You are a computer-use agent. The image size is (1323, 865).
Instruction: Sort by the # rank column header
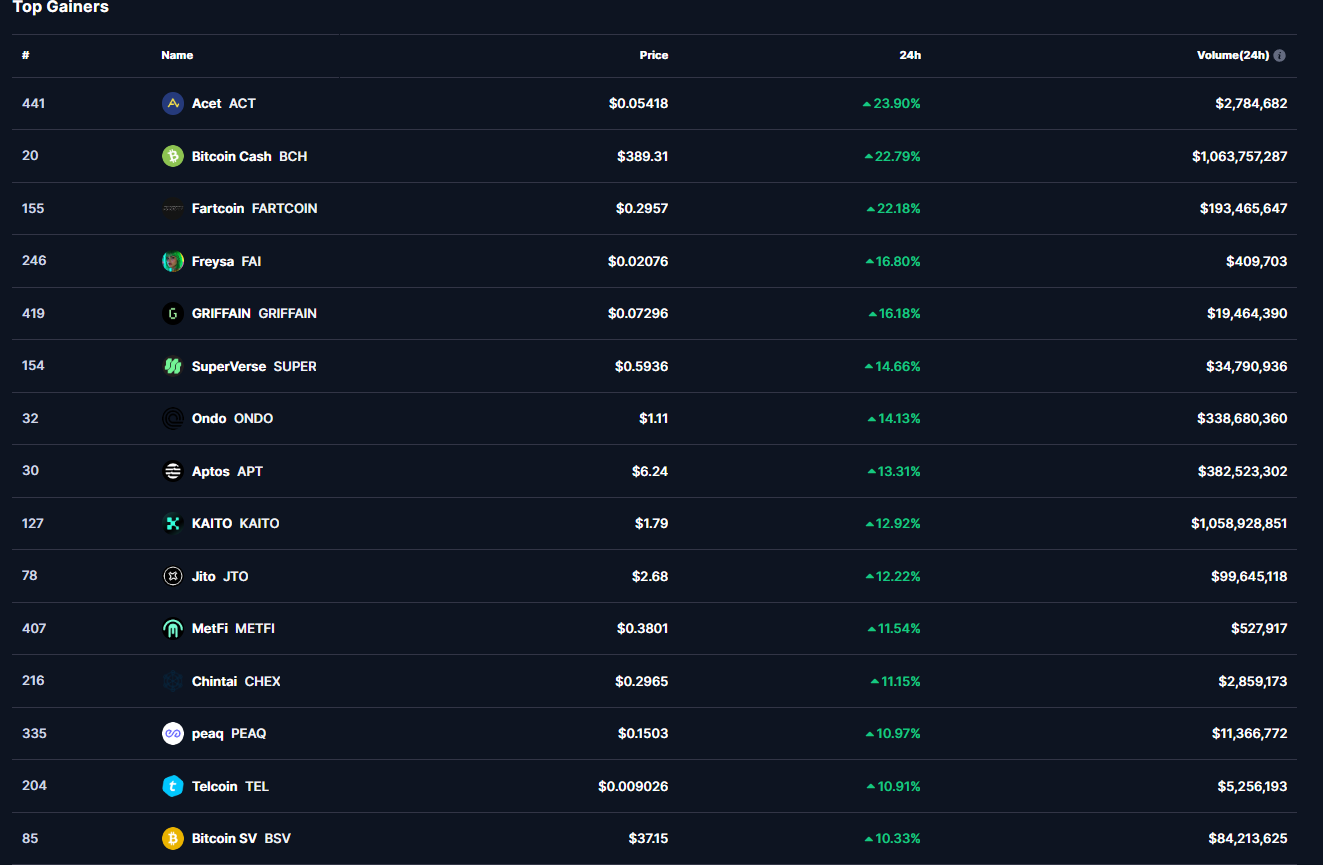coord(26,55)
